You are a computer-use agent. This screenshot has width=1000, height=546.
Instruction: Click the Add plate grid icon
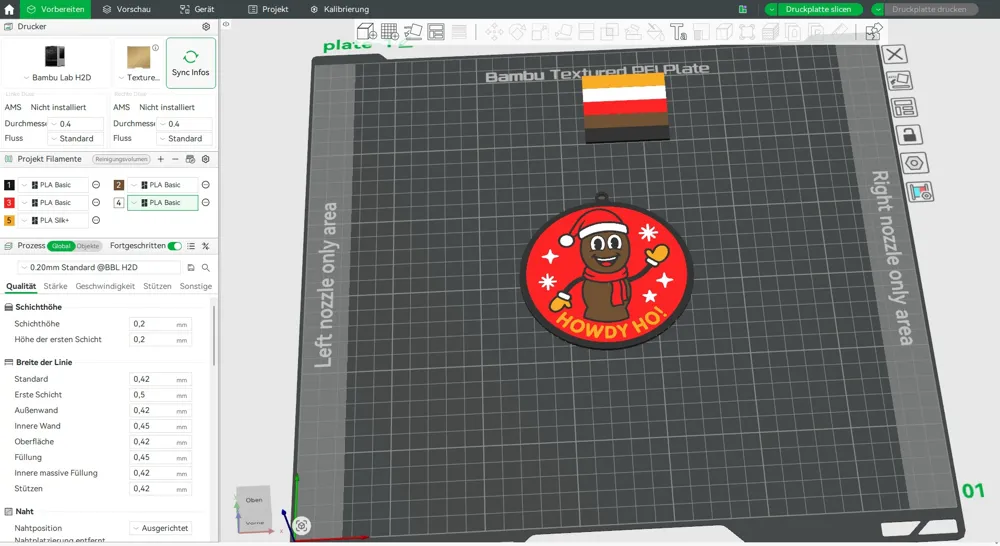(x=390, y=31)
